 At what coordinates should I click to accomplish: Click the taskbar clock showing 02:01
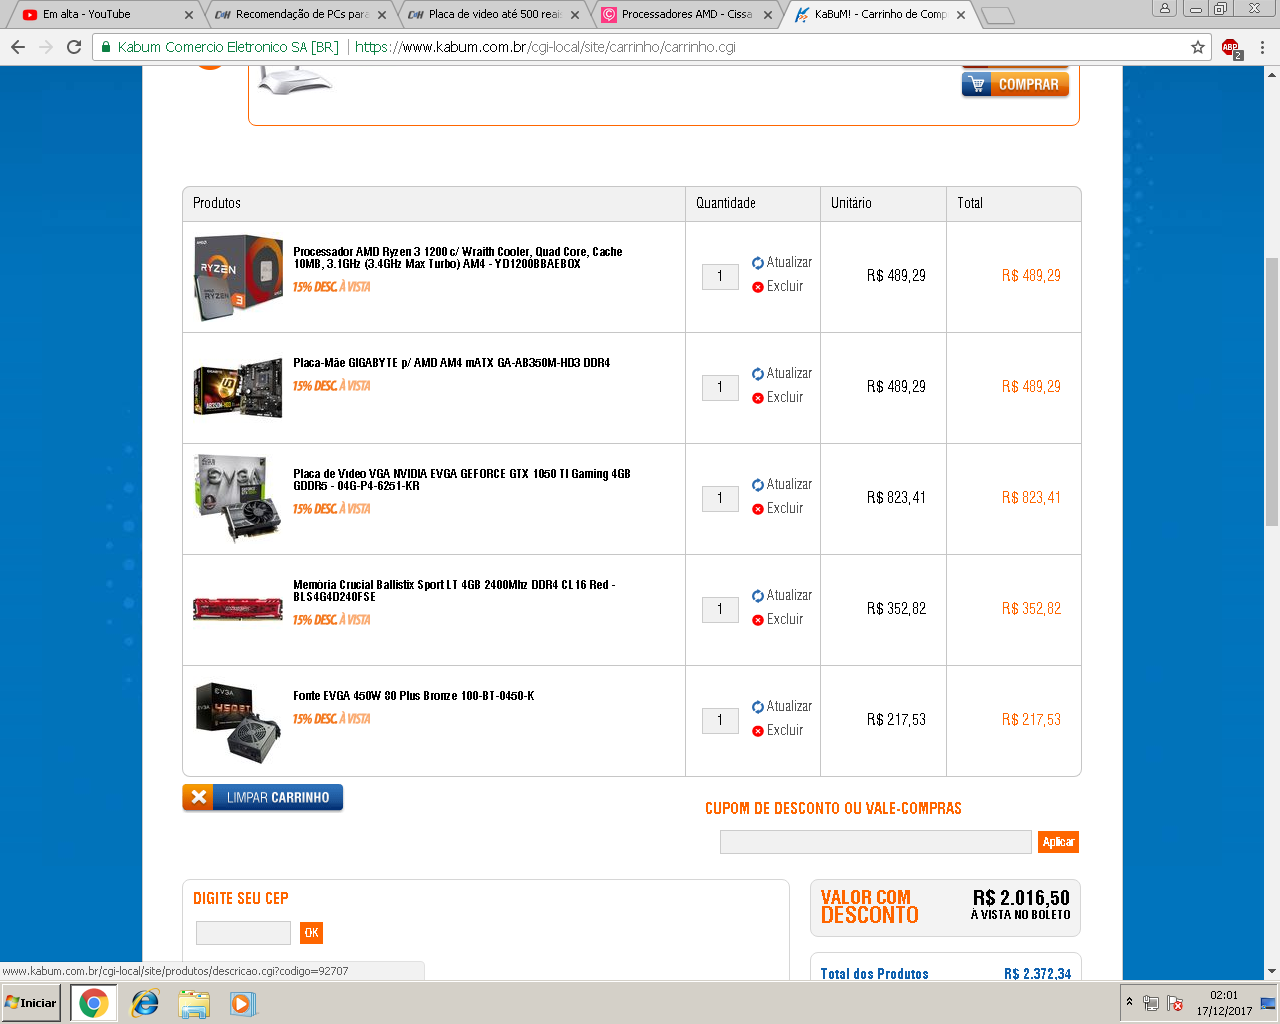click(1224, 1003)
